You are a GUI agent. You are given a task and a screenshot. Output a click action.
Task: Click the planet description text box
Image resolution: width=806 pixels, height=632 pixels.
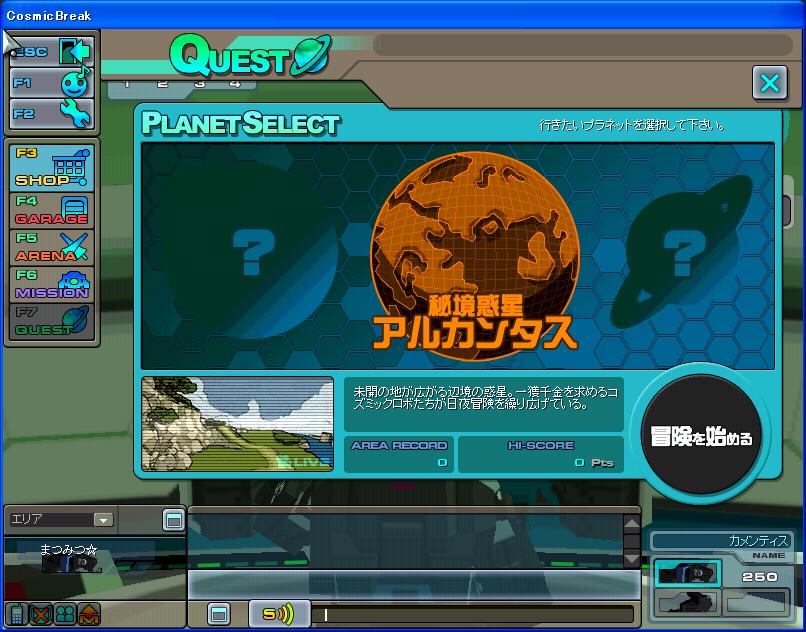click(x=483, y=404)
